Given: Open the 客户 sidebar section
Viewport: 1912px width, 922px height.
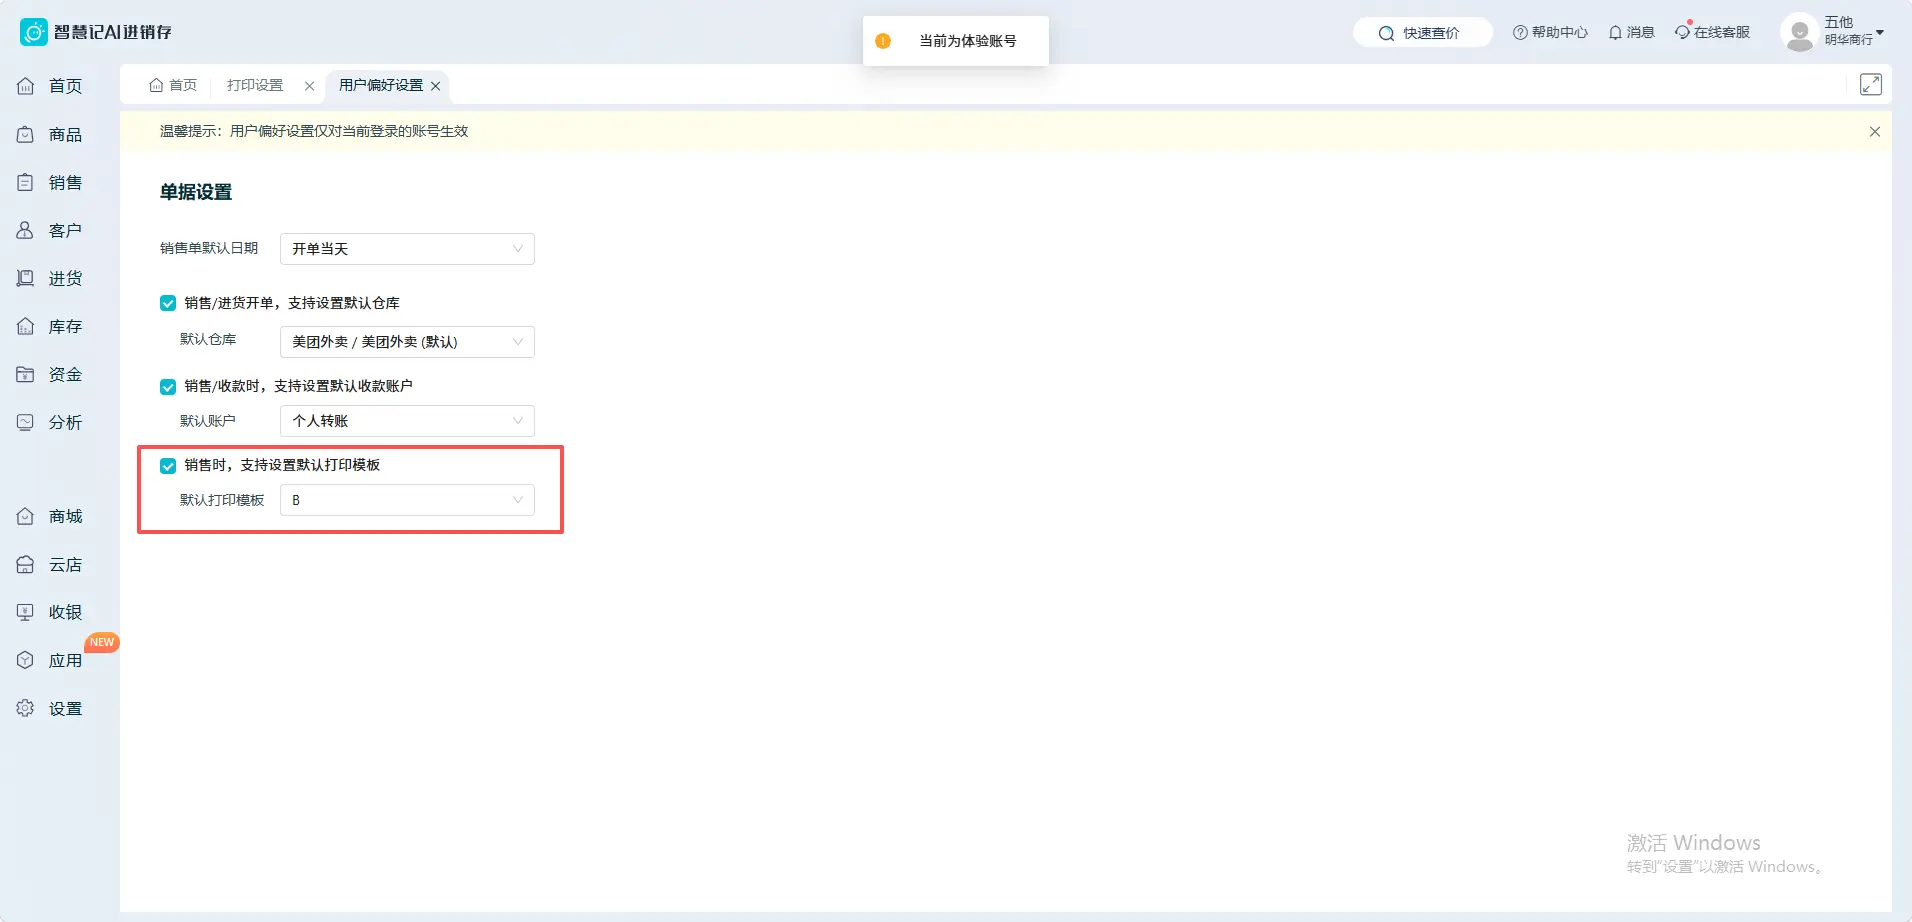Looking at the screenshot, I should [50, 230].
